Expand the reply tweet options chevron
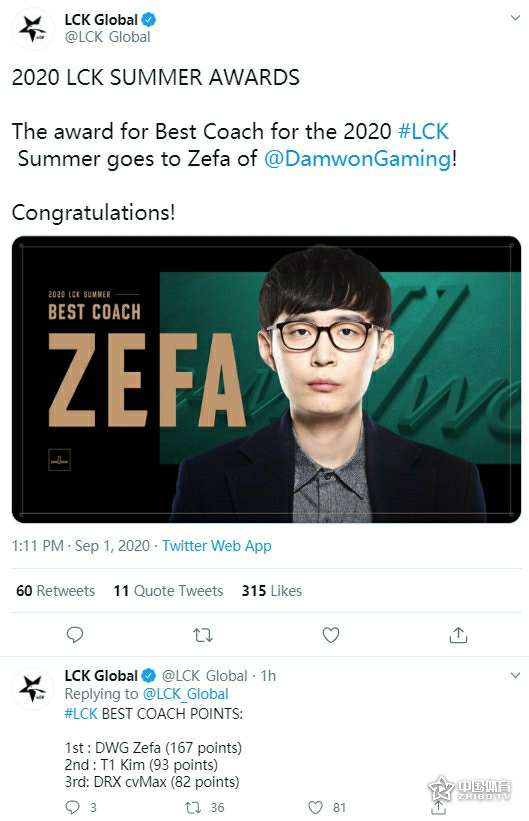The image size is (529, 821). [515, 675]
